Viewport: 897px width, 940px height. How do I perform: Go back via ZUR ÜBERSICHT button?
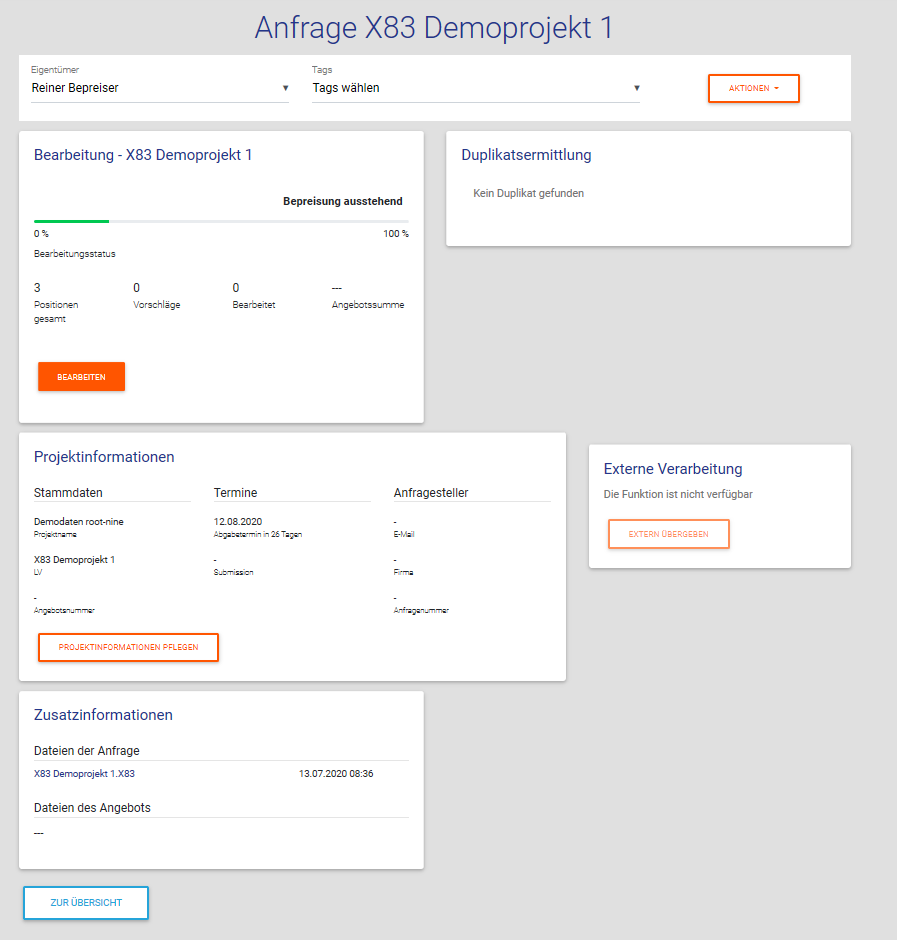[x=86, y=902]
